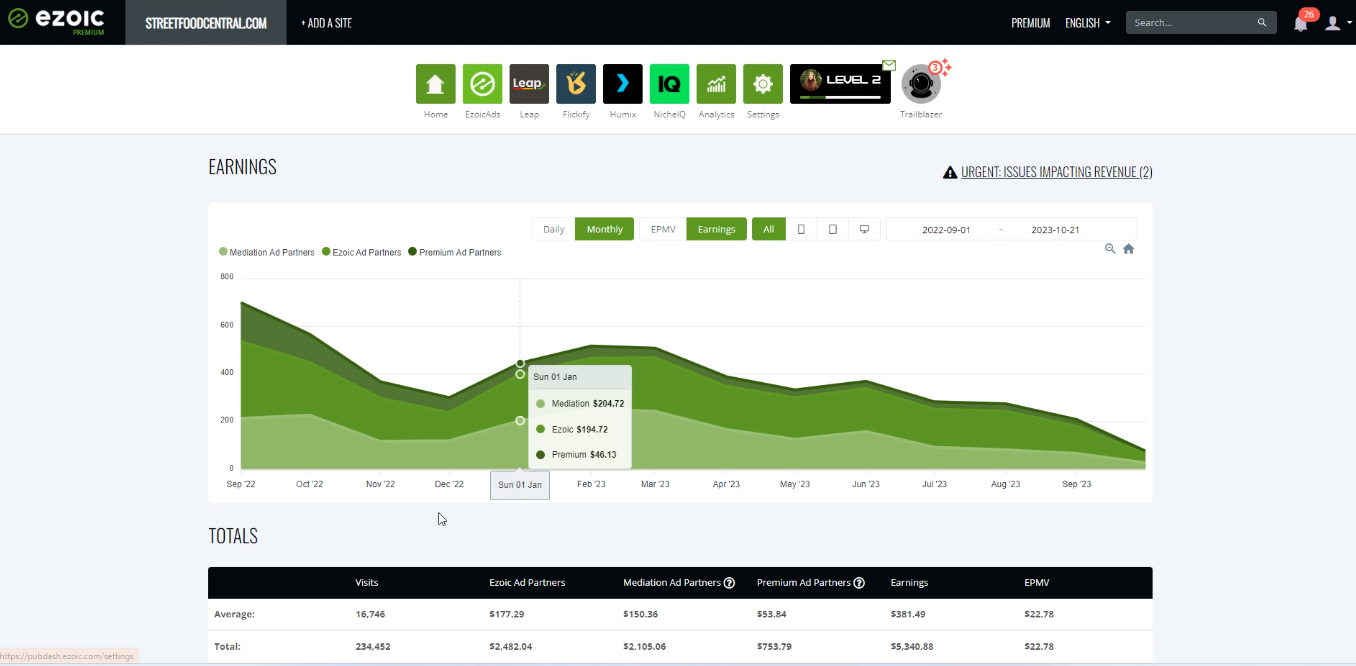Click the Mediation data point on chart

[x=520, y=421]
